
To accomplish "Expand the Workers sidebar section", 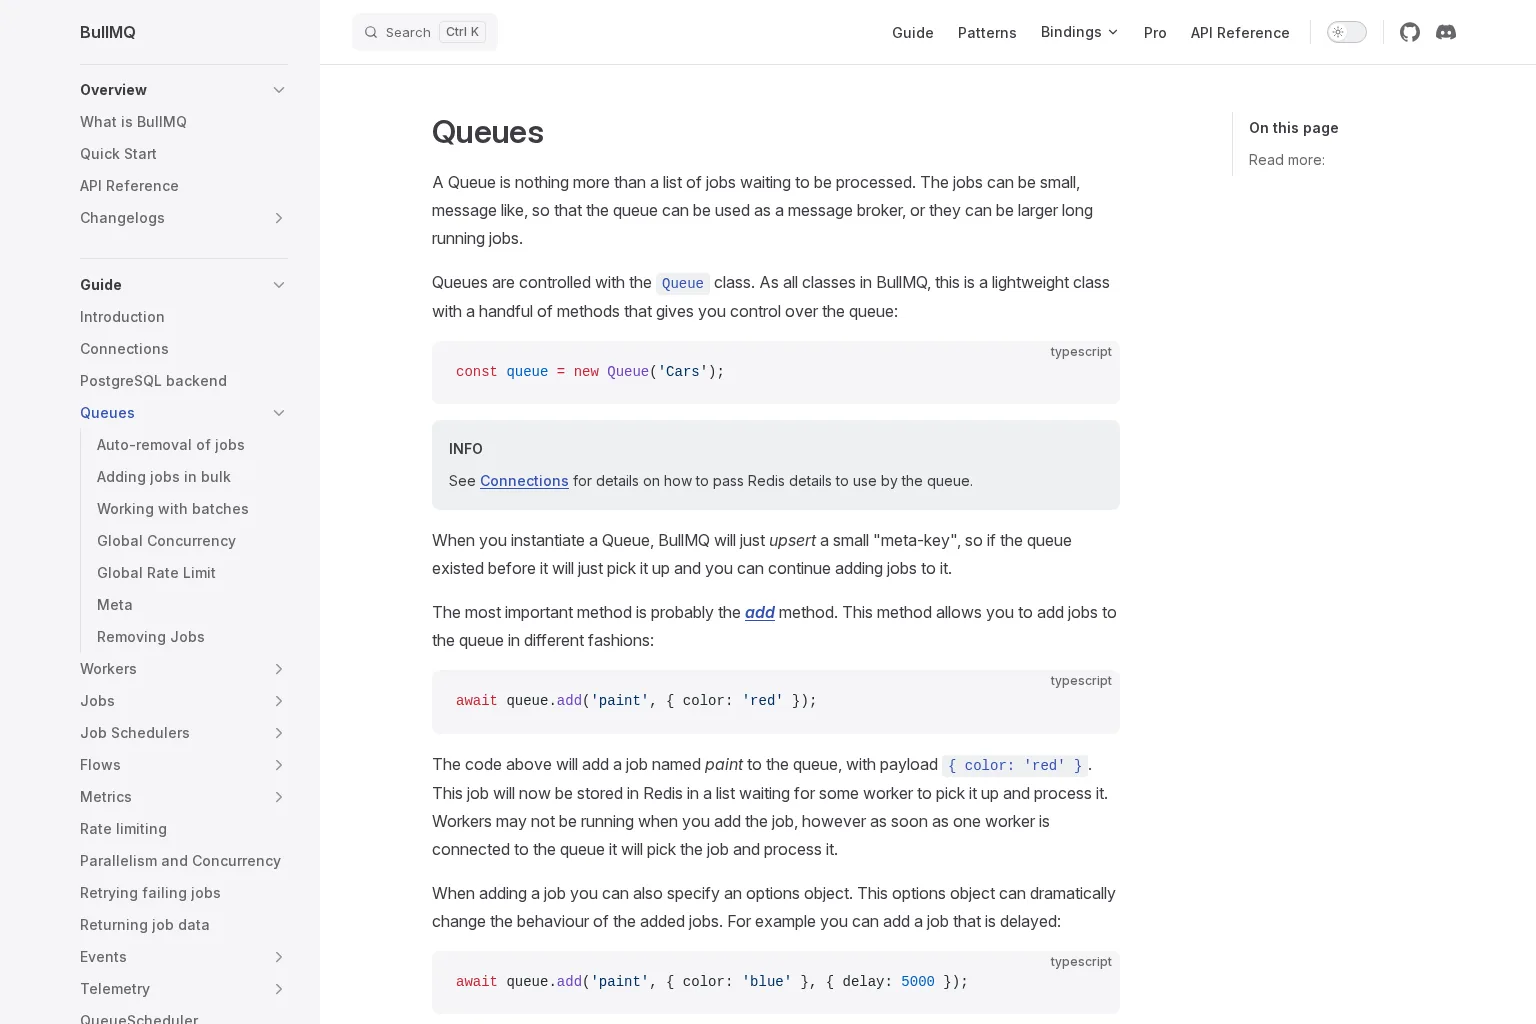I will pyautogui.click(x=279, y=669).
